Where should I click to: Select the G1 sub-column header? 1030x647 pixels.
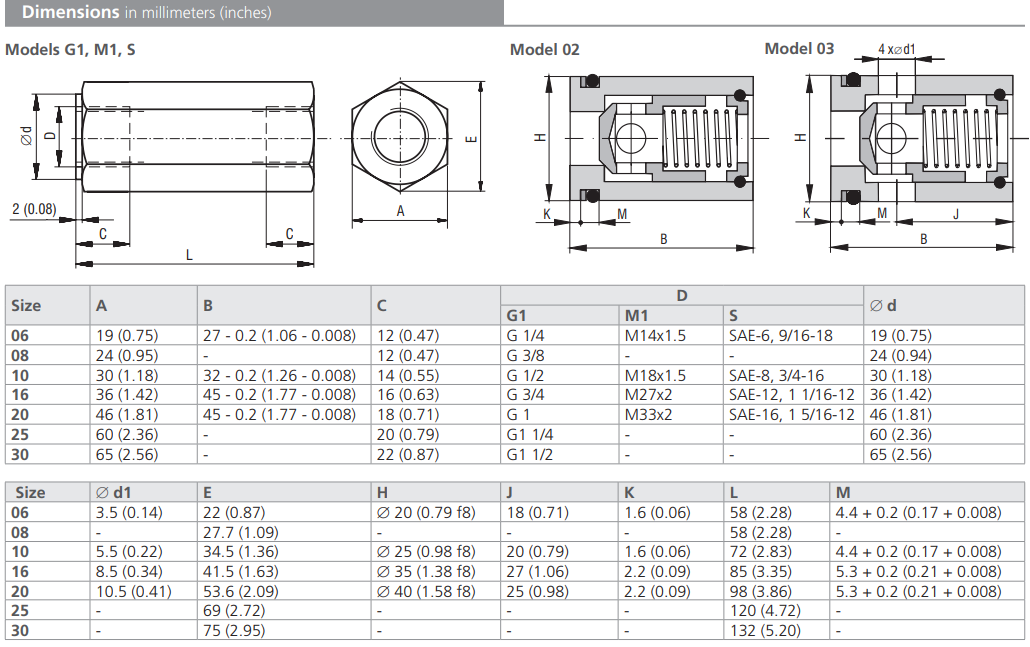tap(517, 316)
